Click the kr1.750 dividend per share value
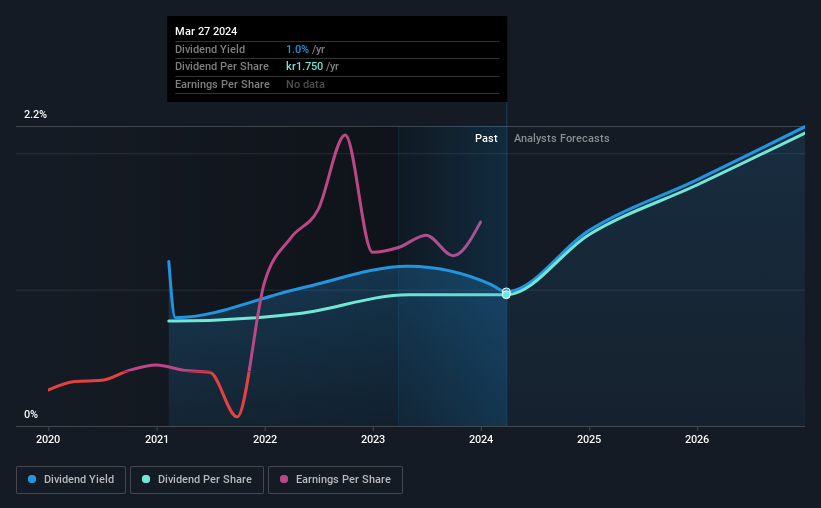 pos(304,67)
